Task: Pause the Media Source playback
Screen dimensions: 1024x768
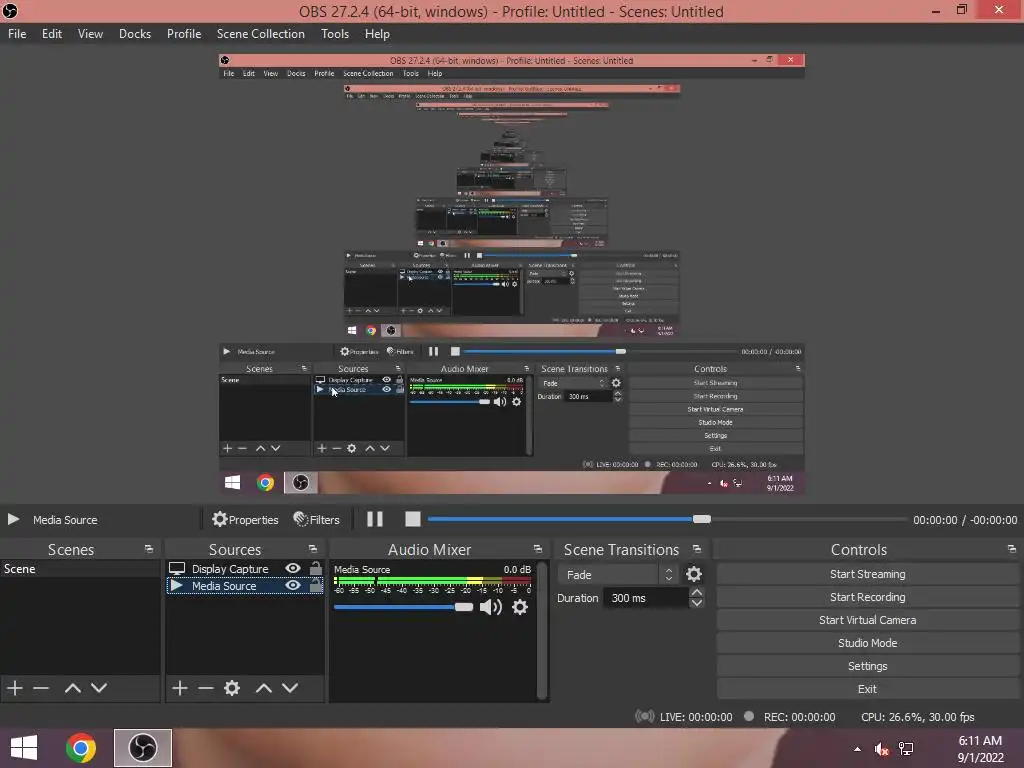Action: (x=375, y=519)
